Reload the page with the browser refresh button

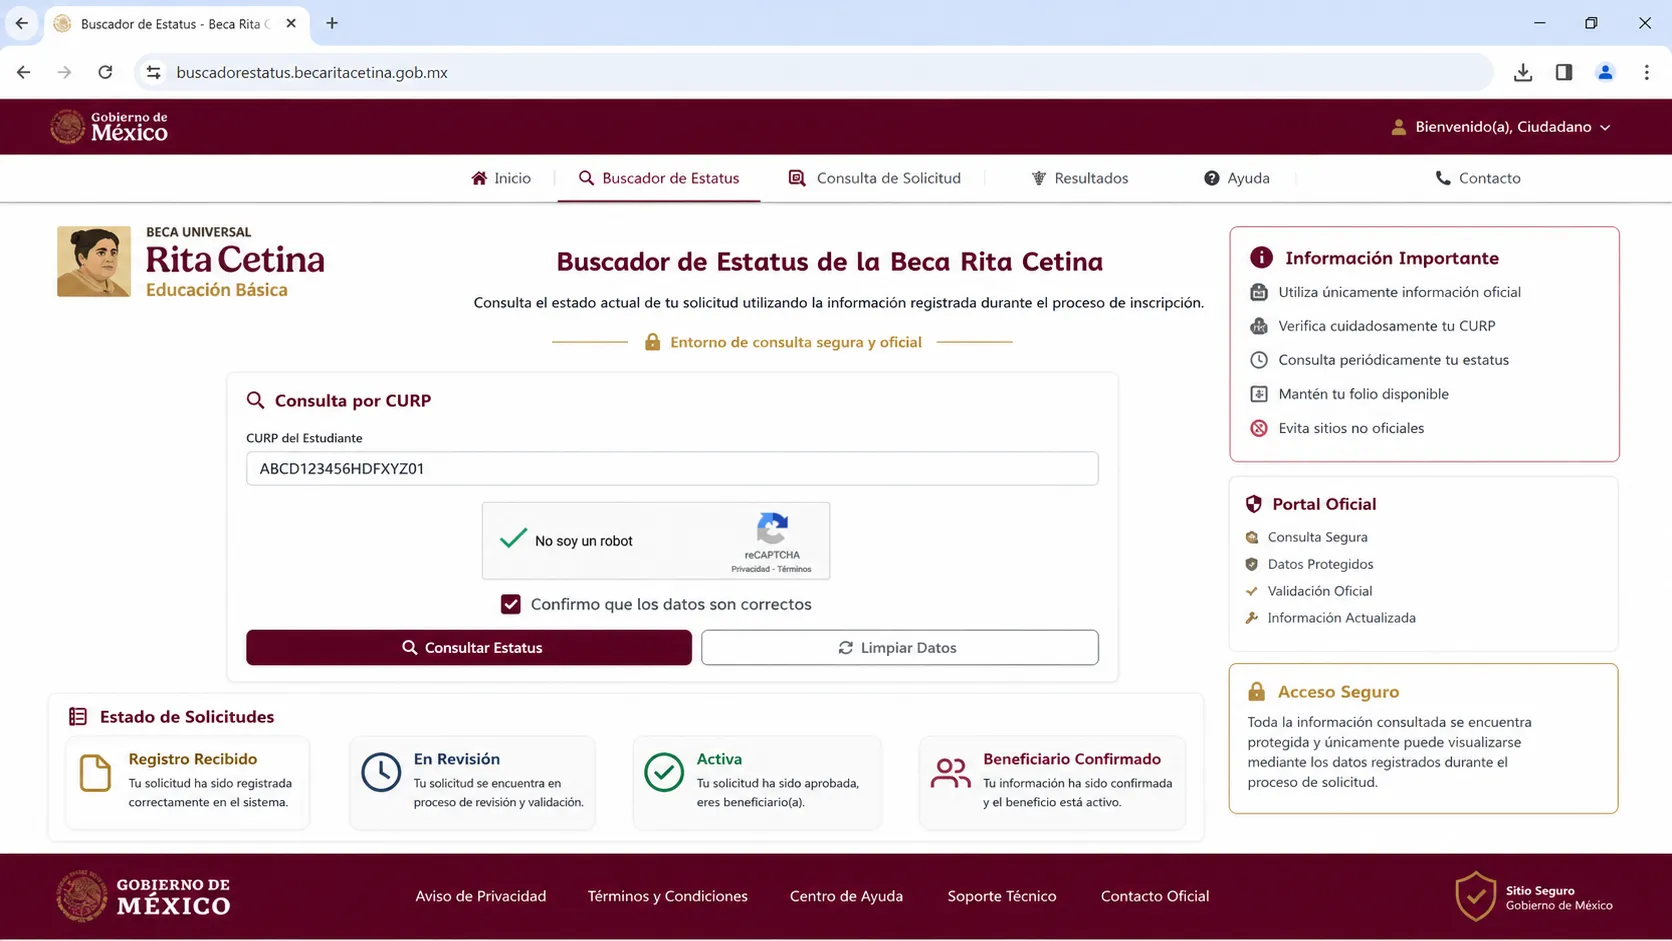[x=105, y=72]
